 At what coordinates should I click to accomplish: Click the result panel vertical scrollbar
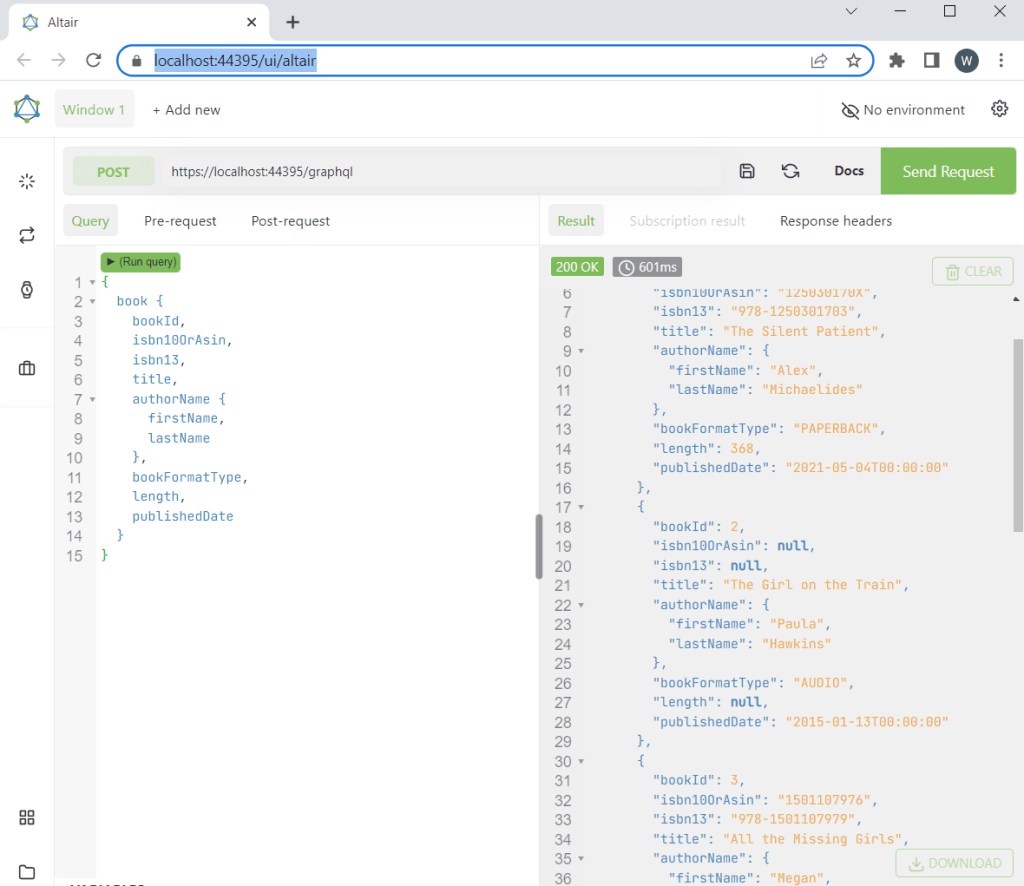(x=1018, y=430)
